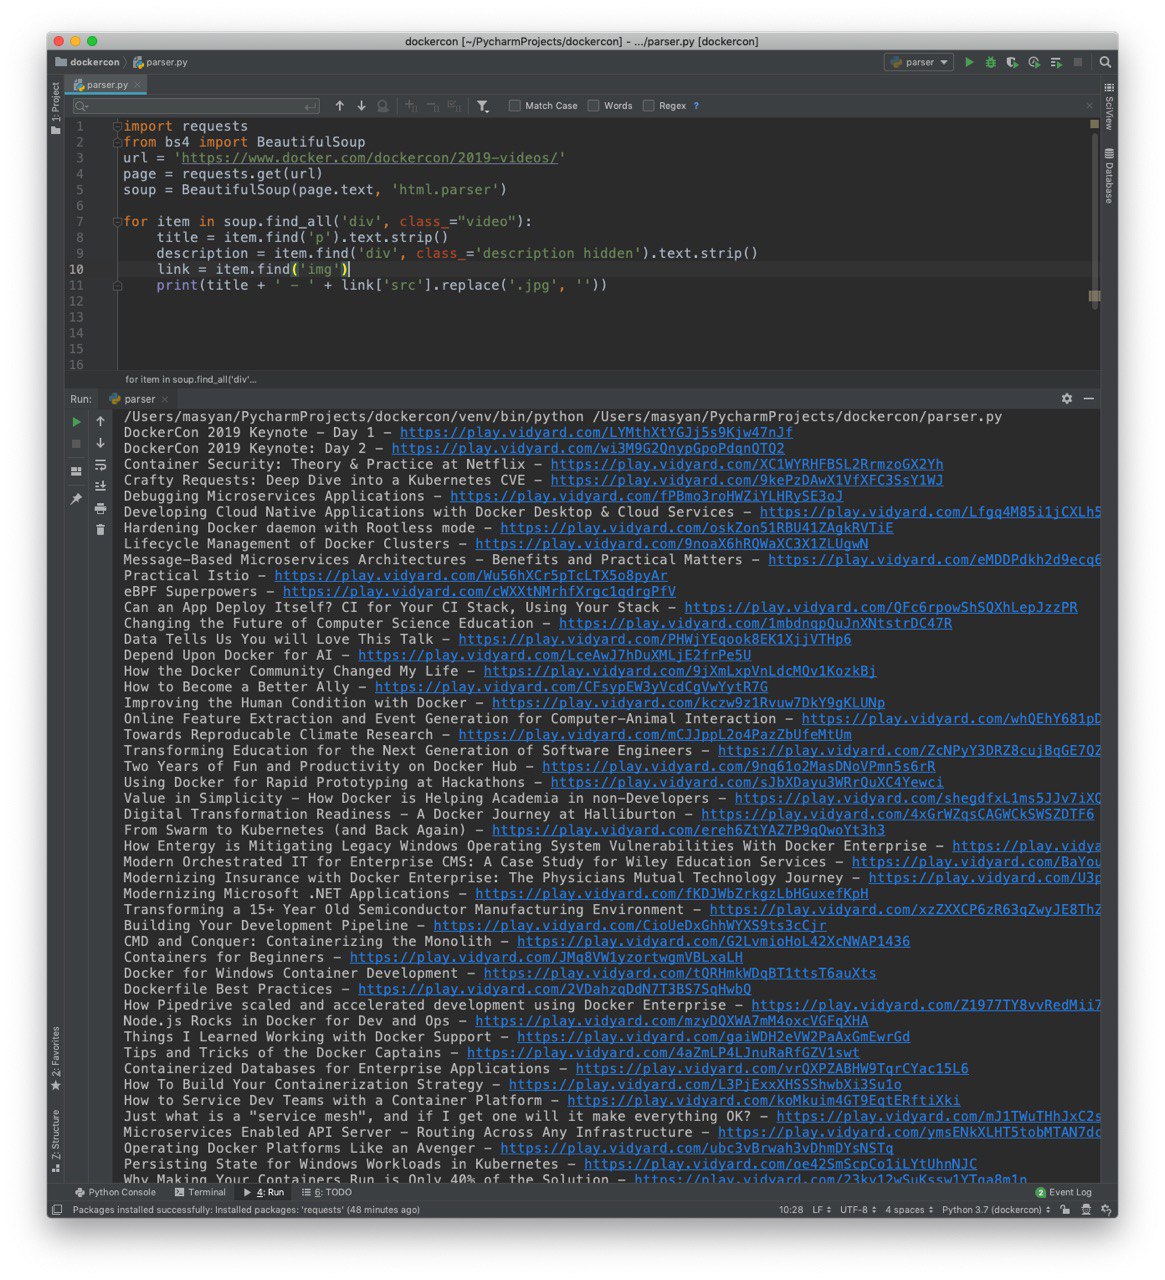Open Regex help question mark
The image size is (1165, 1280).
(696, 105)
